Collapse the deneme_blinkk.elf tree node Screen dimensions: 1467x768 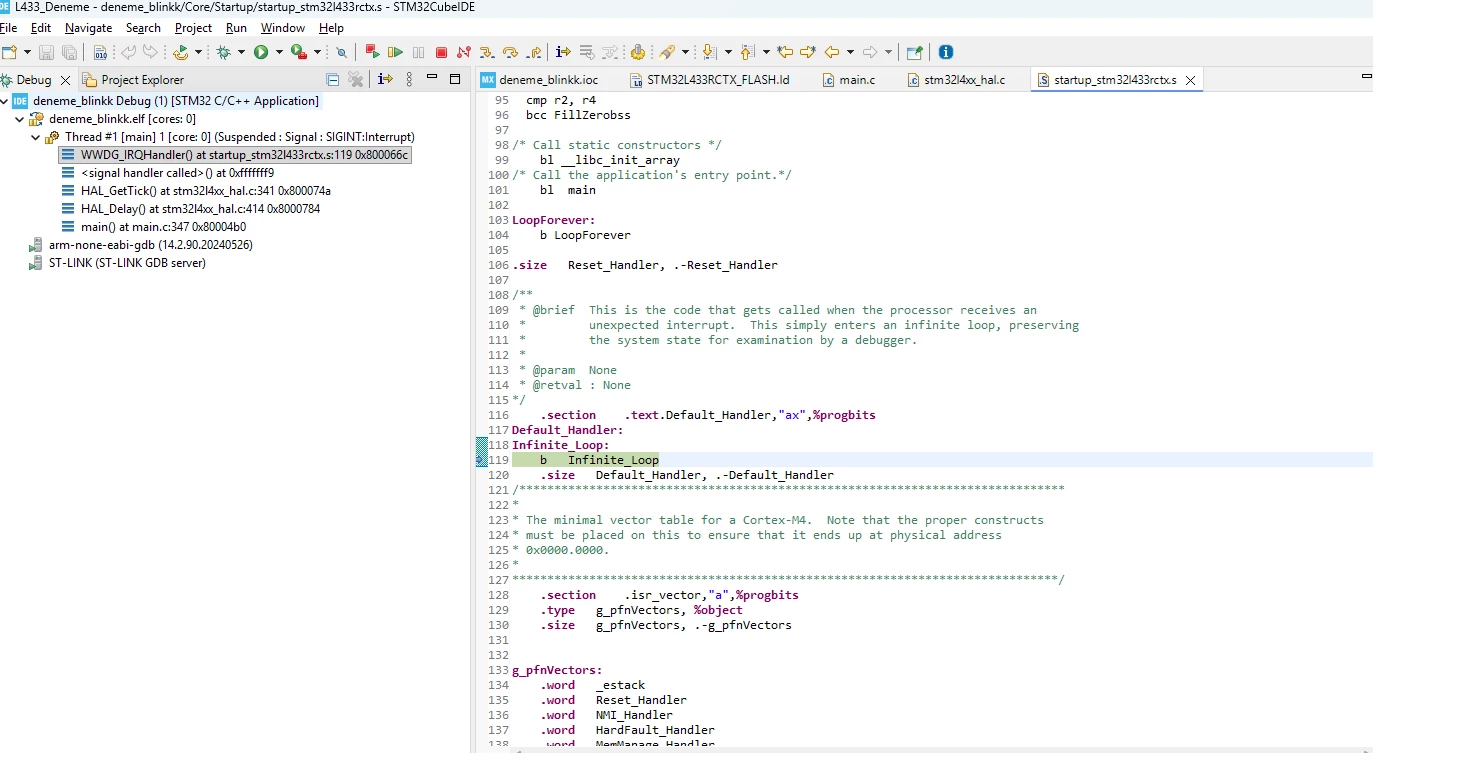click(x=20, y=119)
